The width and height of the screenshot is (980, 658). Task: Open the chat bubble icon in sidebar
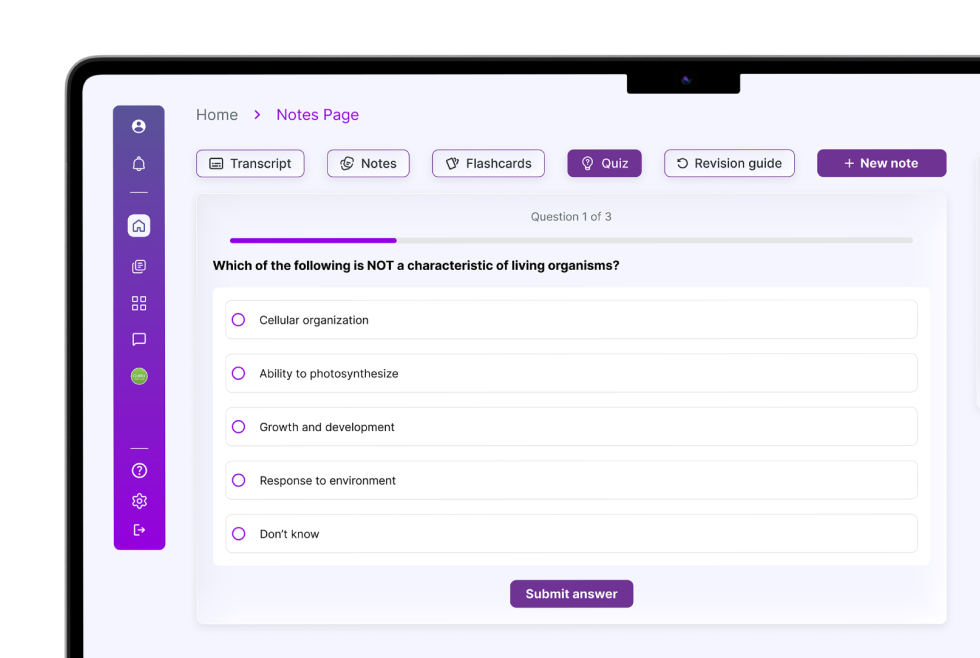[139, 340]
